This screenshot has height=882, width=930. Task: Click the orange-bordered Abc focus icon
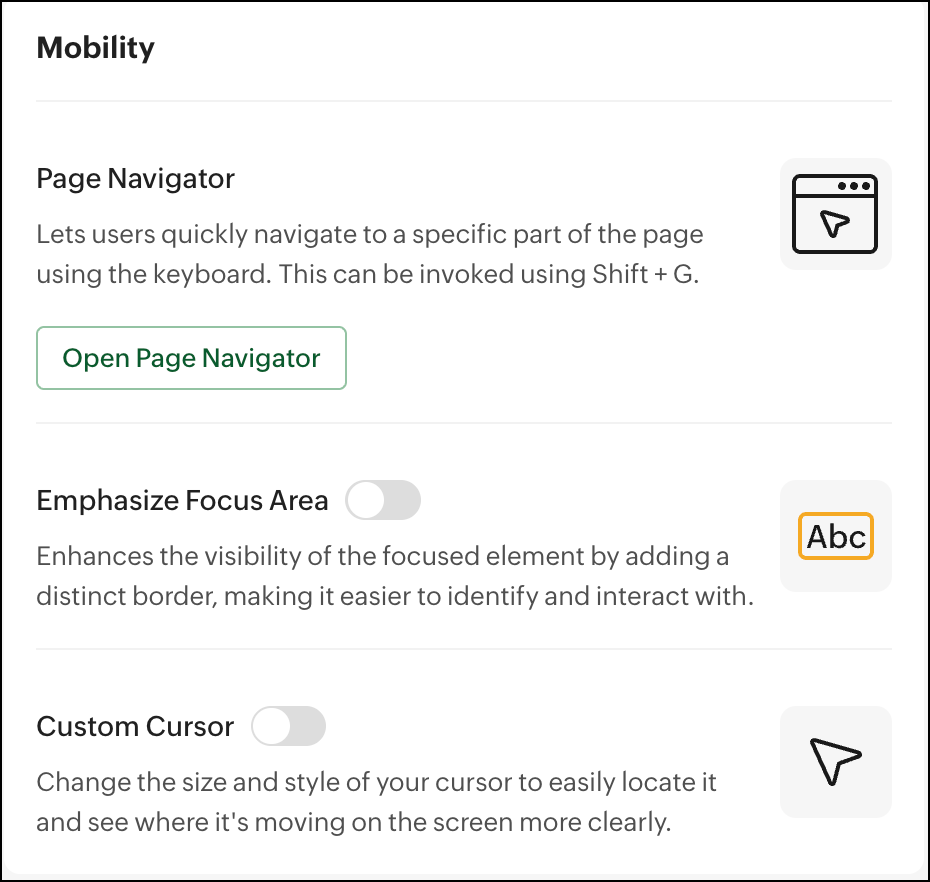835,536
